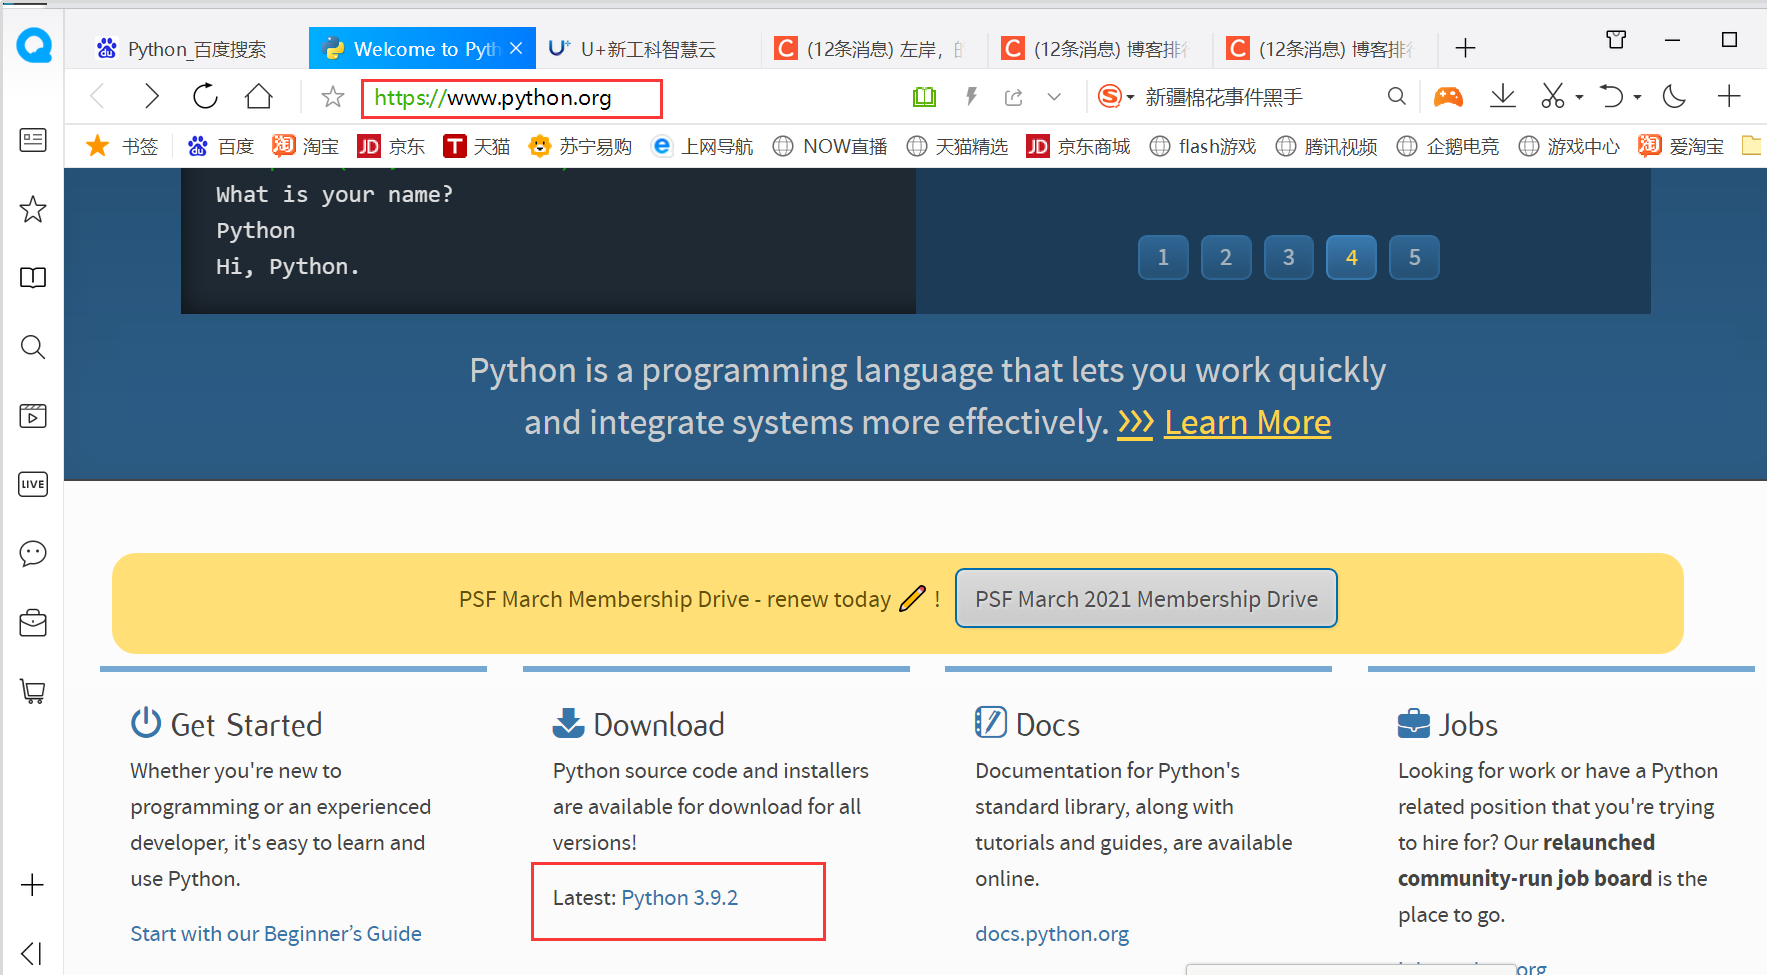This screenshot has width=1767, height=975.
Task: Open the shopping cart icon in sidebar
Action: pyautogui.click(x=33, y=691)
